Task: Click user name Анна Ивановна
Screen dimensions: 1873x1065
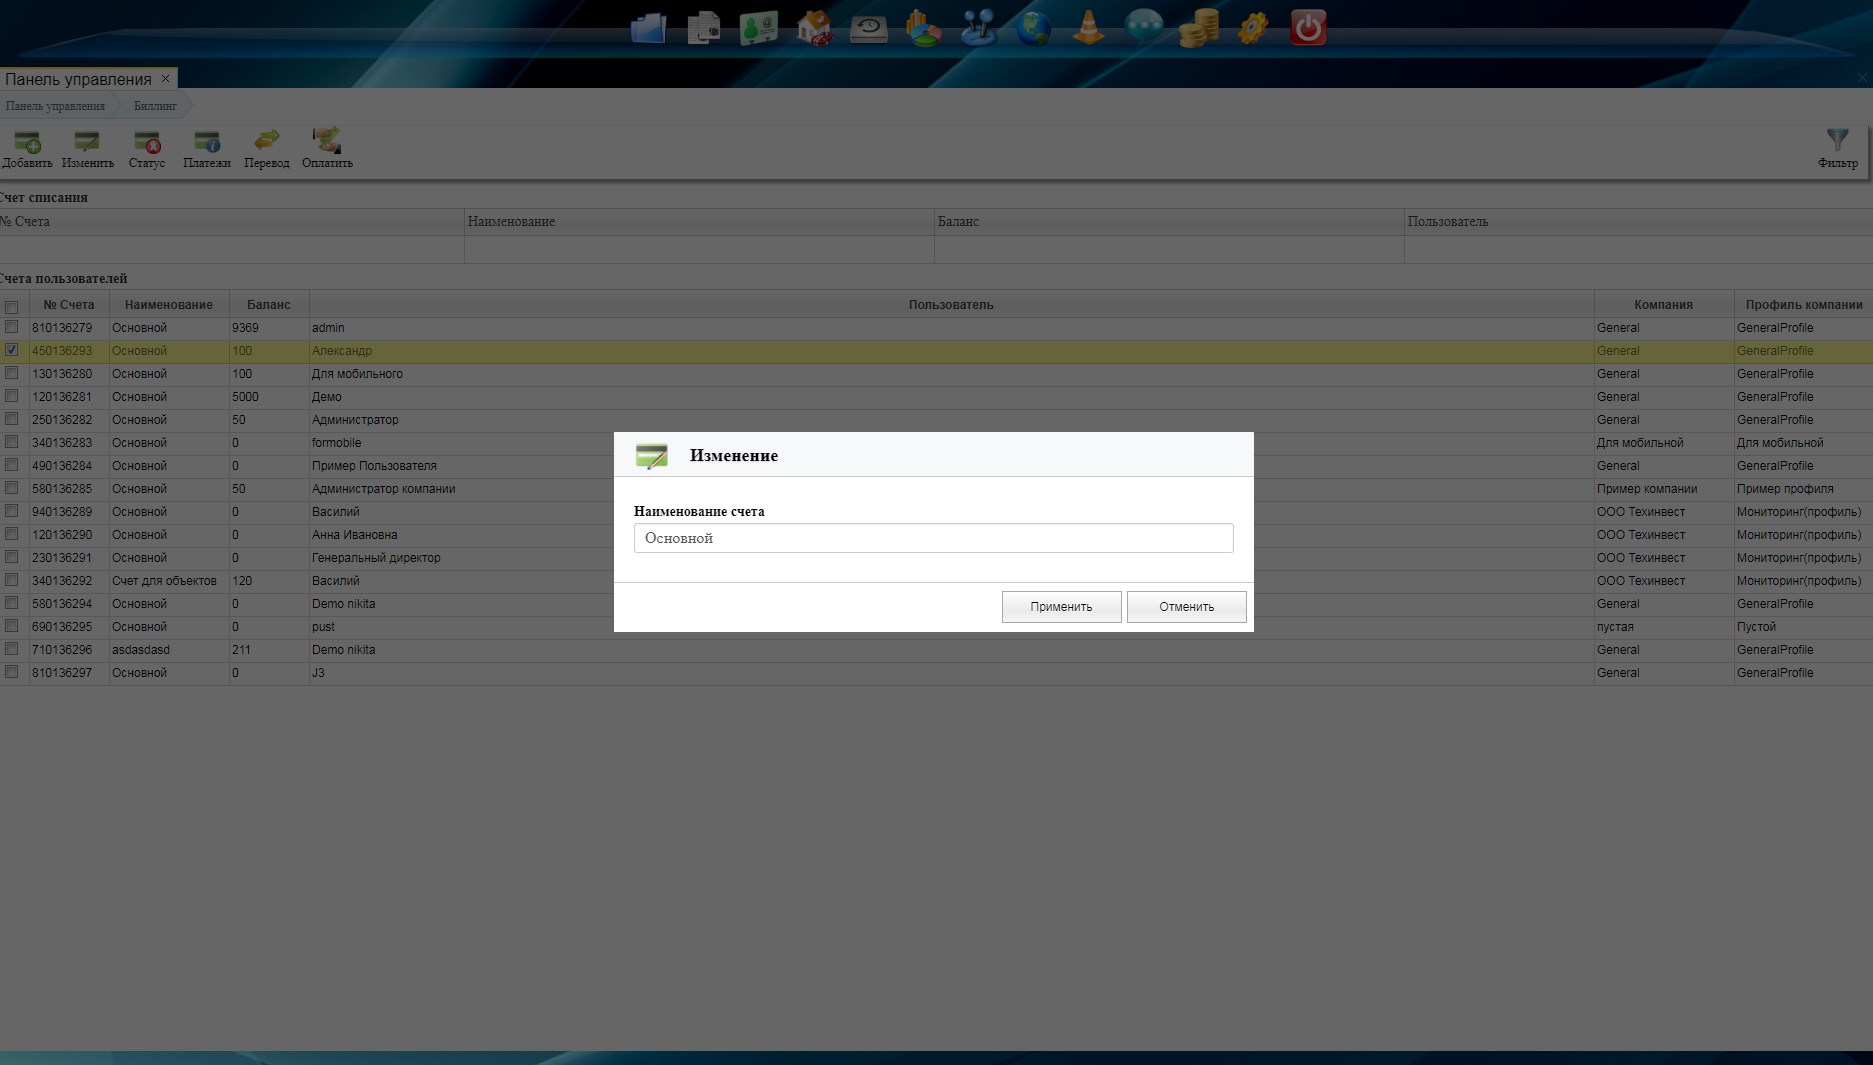Action: (x=354, y=535)
